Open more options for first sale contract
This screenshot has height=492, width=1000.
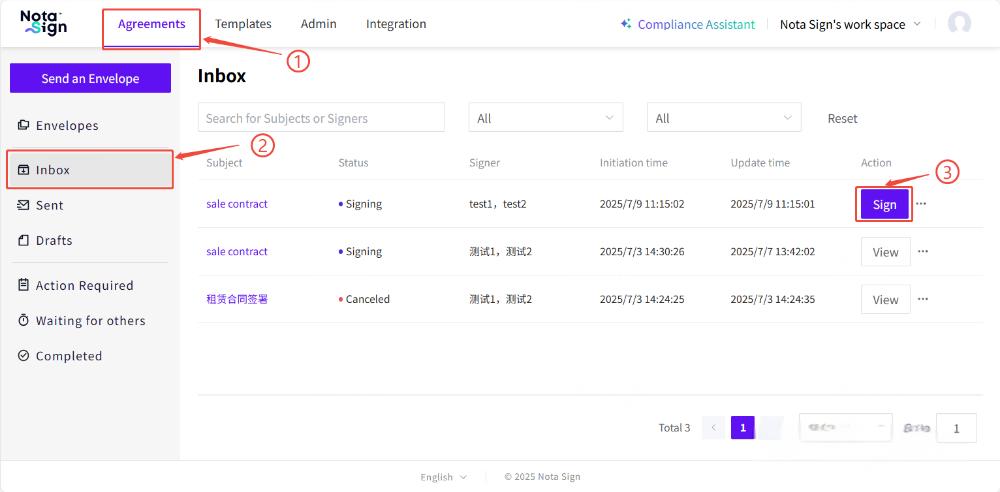[922, 203]
